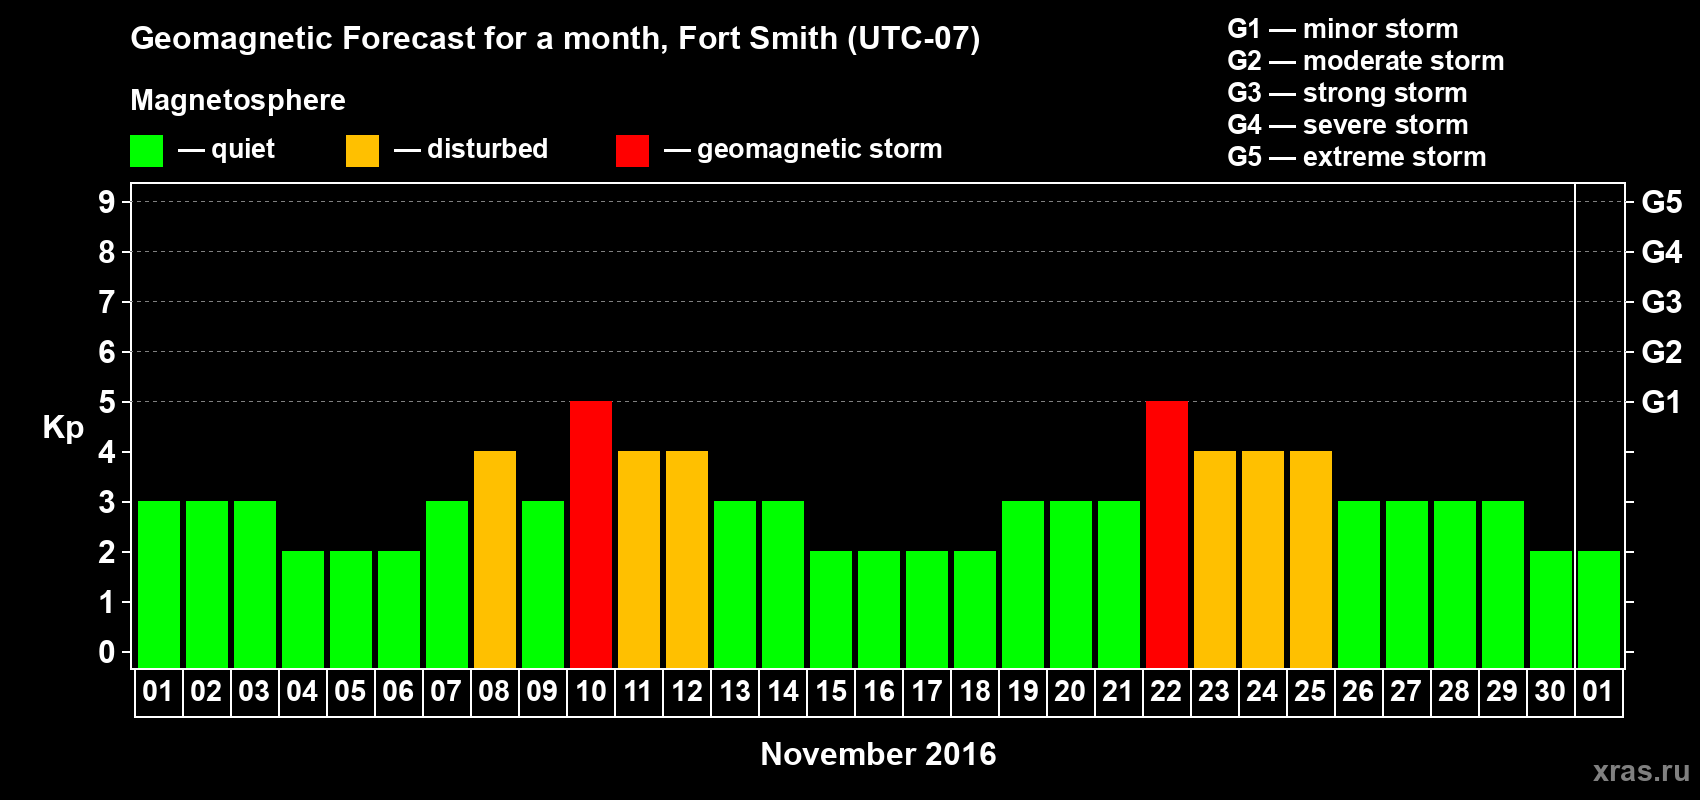The image size is (1700, 800).
Task: Click the orange bar for day 08
Action: (495, 559)
